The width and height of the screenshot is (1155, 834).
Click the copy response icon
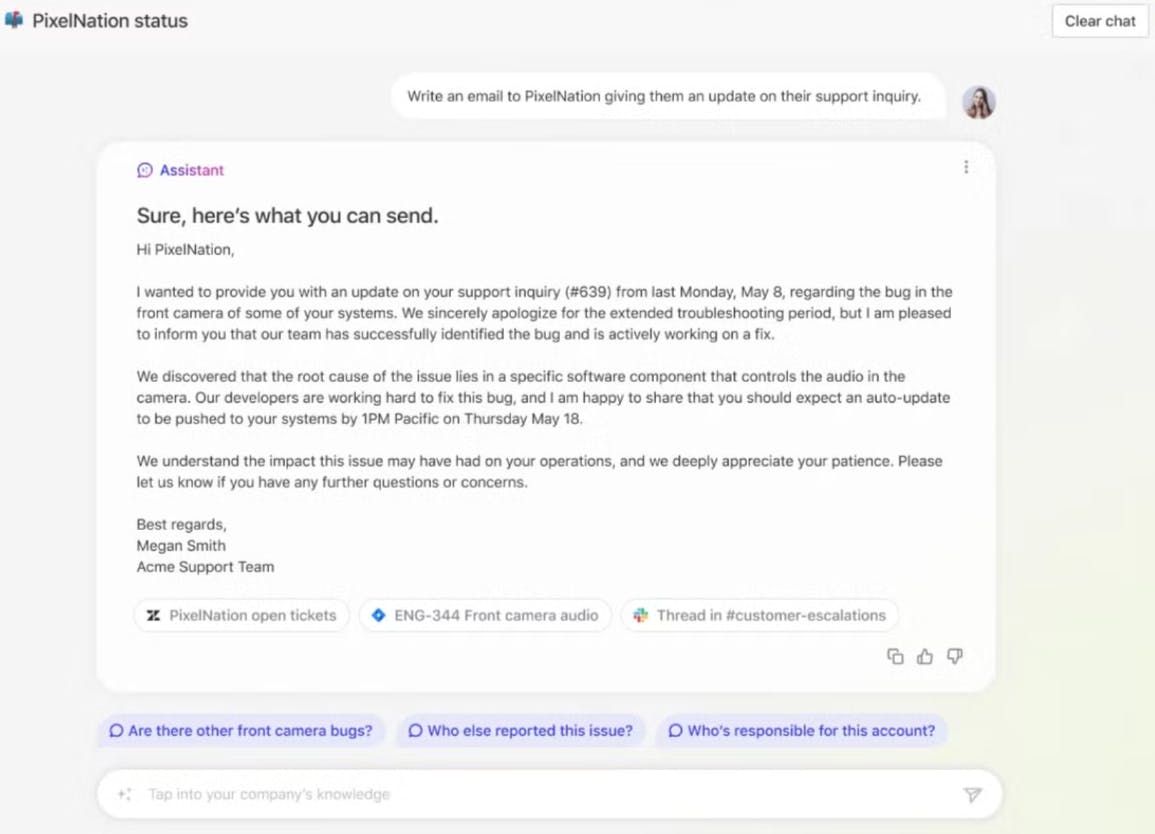pyautogui.click(x=895, y=657)
